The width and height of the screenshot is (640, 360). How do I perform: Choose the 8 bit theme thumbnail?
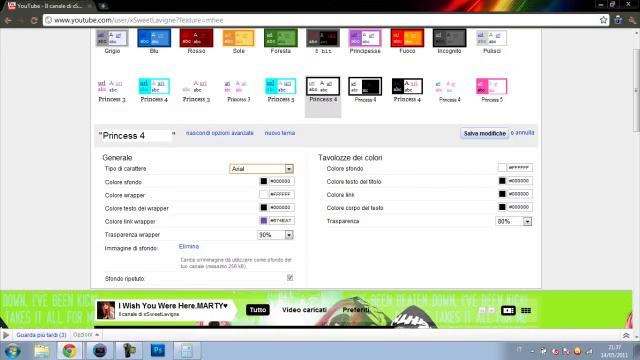323,38
